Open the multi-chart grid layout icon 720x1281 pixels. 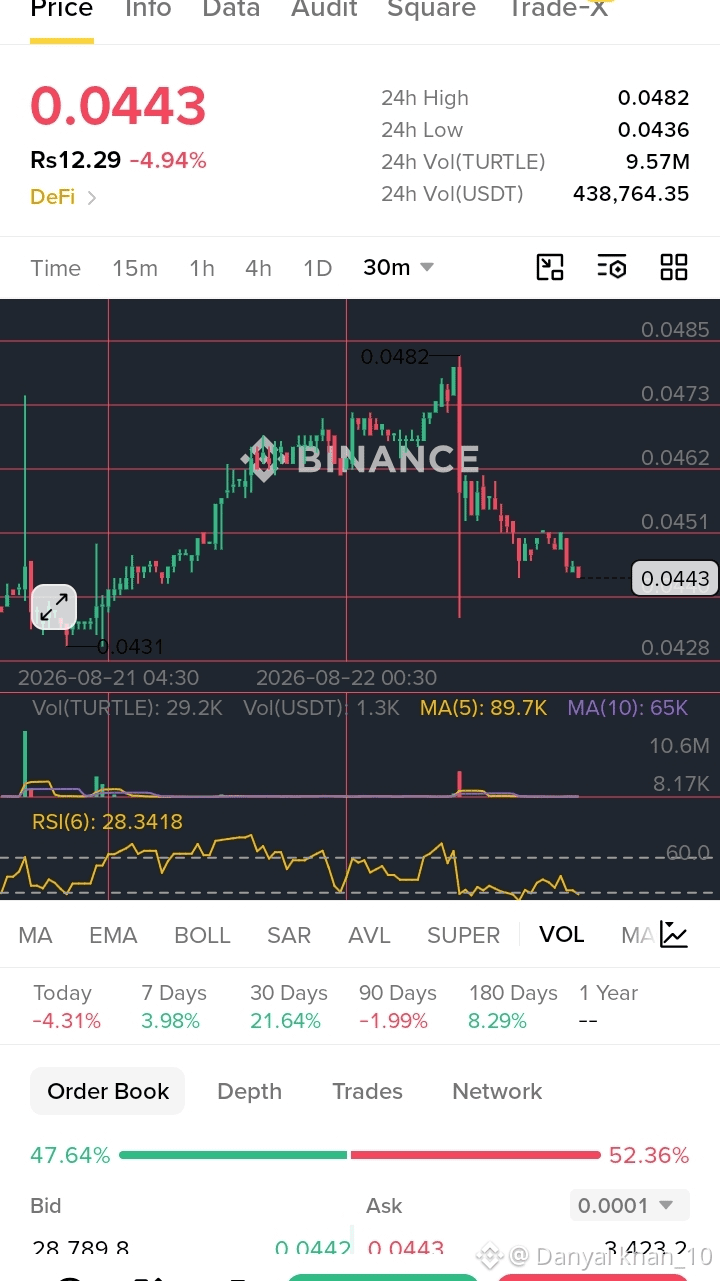click(674, 267)
